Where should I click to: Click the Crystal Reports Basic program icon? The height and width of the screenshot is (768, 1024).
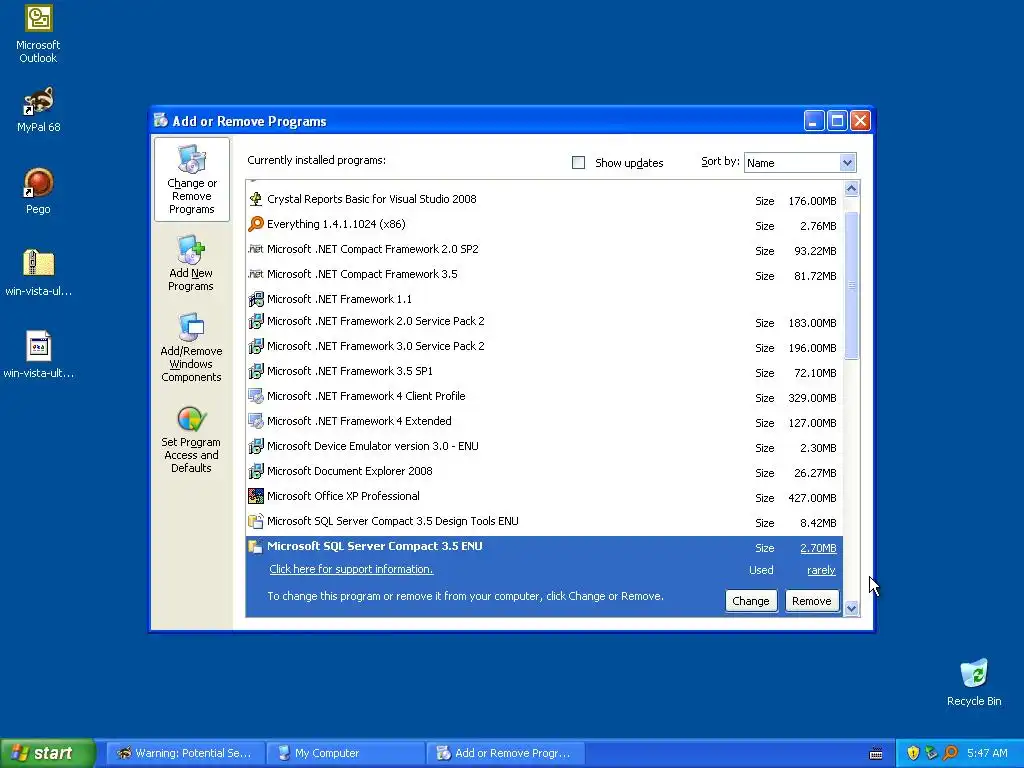pyautogui.click(x=256, y=199)
